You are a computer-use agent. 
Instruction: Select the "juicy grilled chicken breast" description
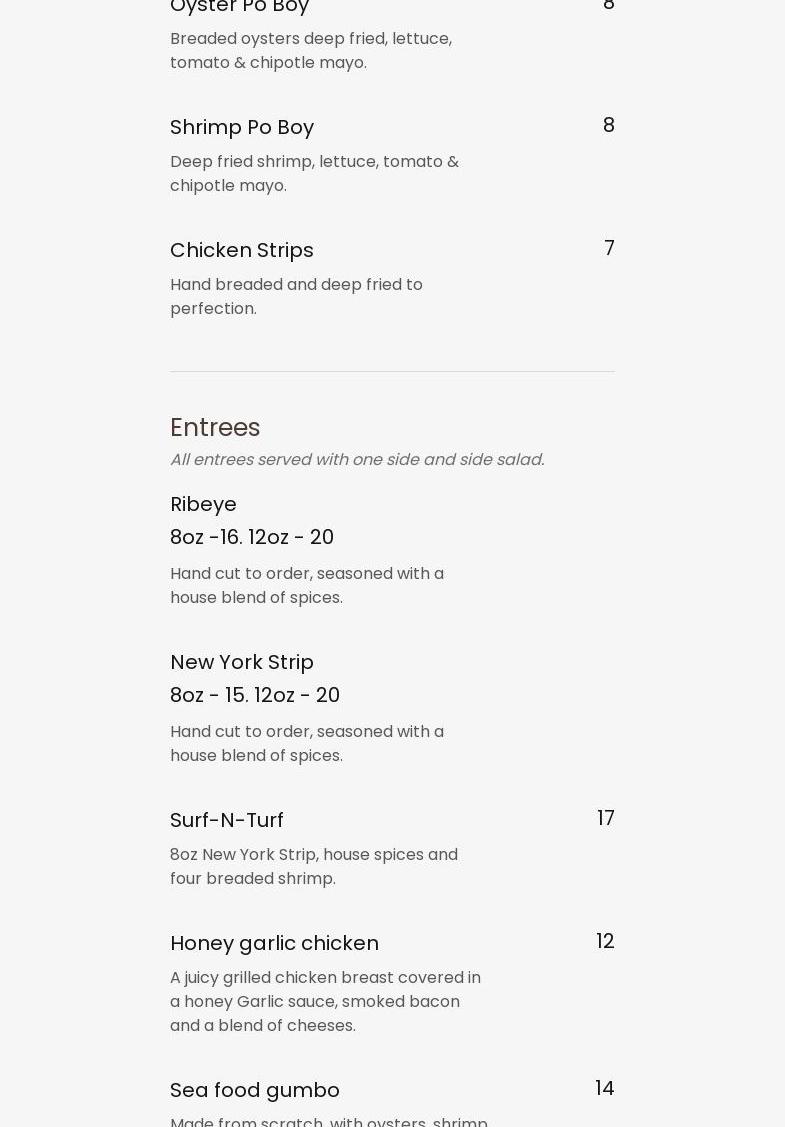point(325,1001)
